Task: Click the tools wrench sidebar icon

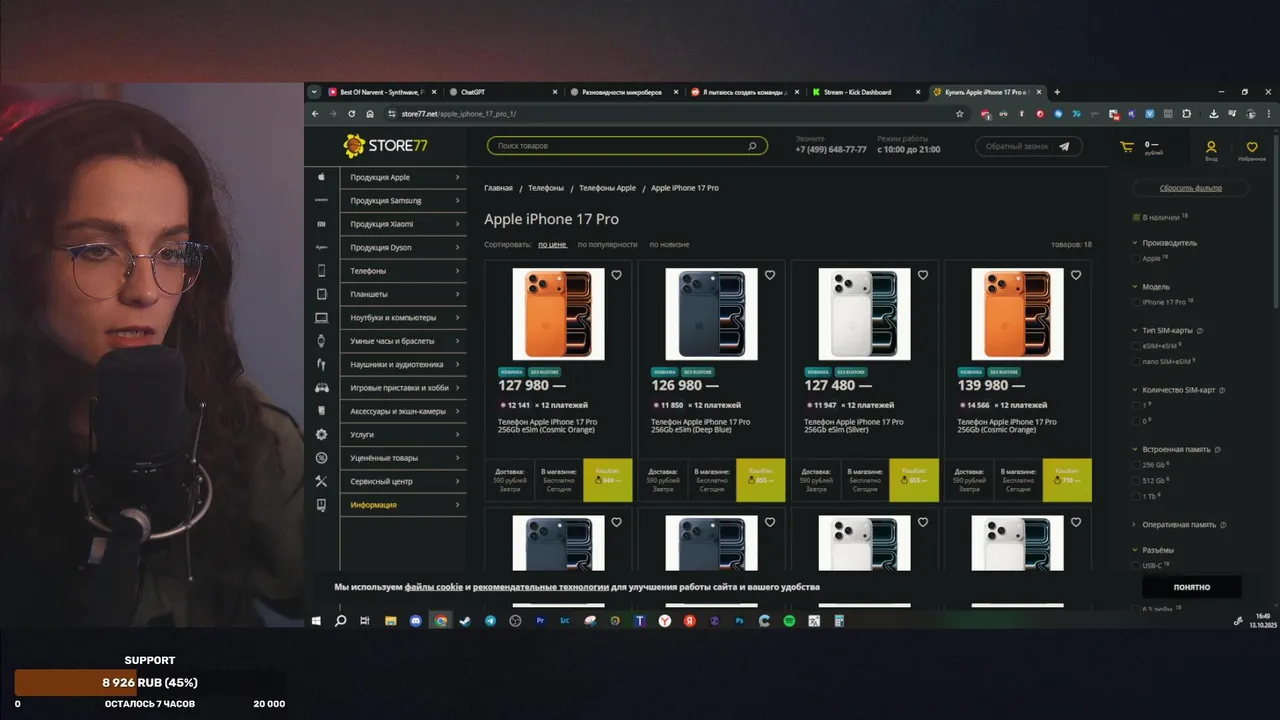Action: (x=321, y=481)
